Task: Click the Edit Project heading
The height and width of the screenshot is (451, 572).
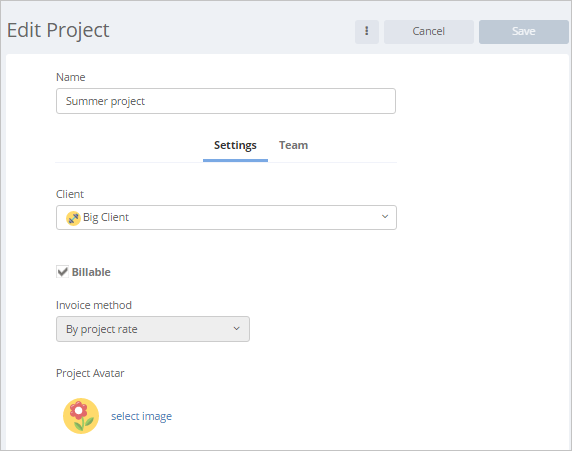Action: coord(58,30)
